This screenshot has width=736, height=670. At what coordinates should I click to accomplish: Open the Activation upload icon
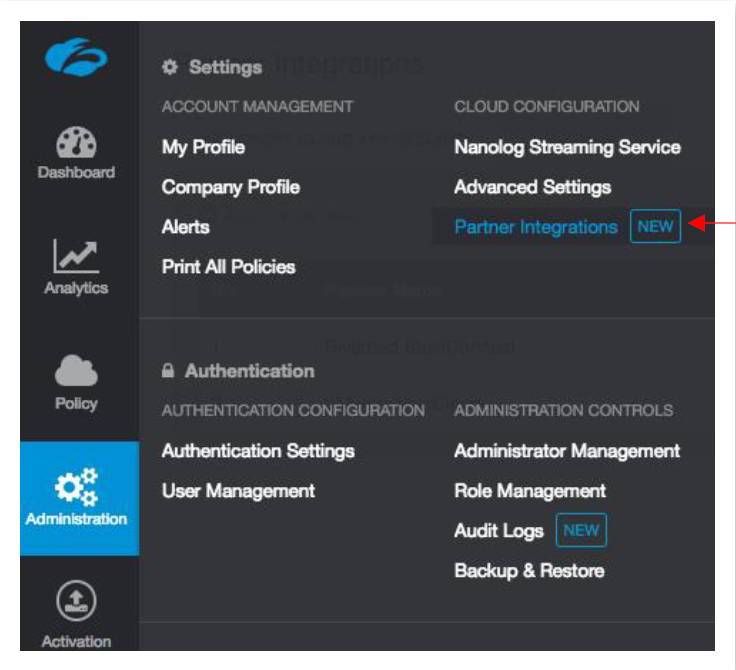point(76,603)
